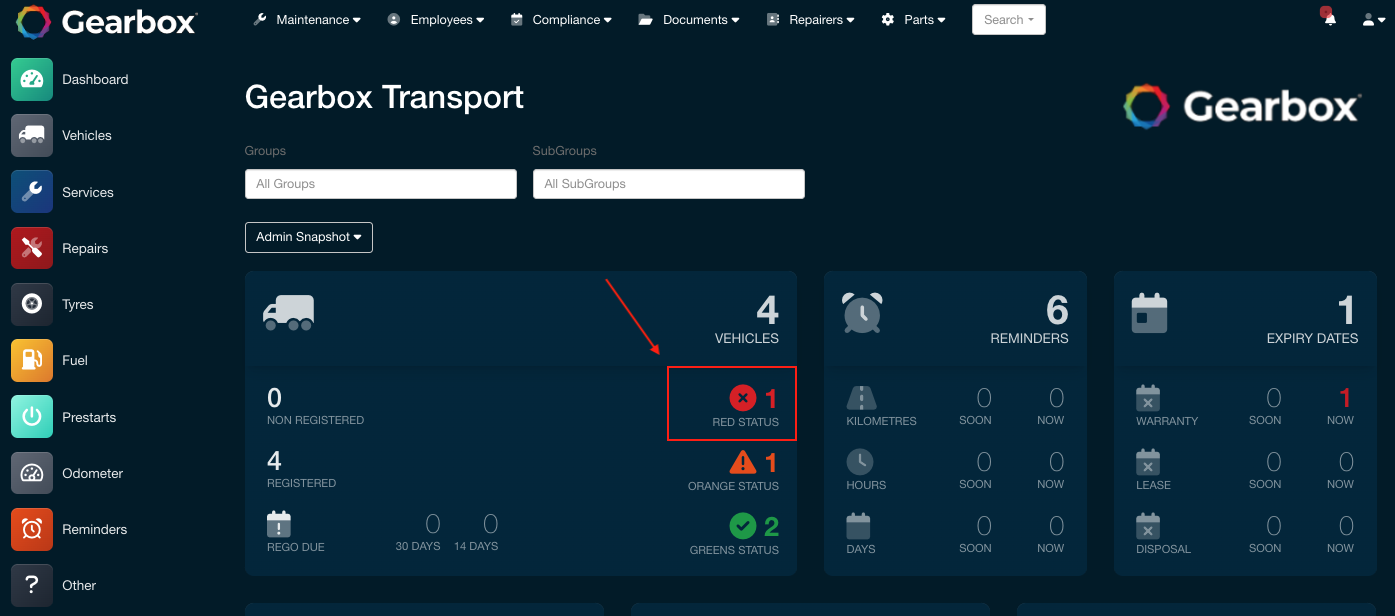Open the Admin Snapshot dropdown
Image resolution: width=1395 pixels, height=616 pixels.
[309, 237]
